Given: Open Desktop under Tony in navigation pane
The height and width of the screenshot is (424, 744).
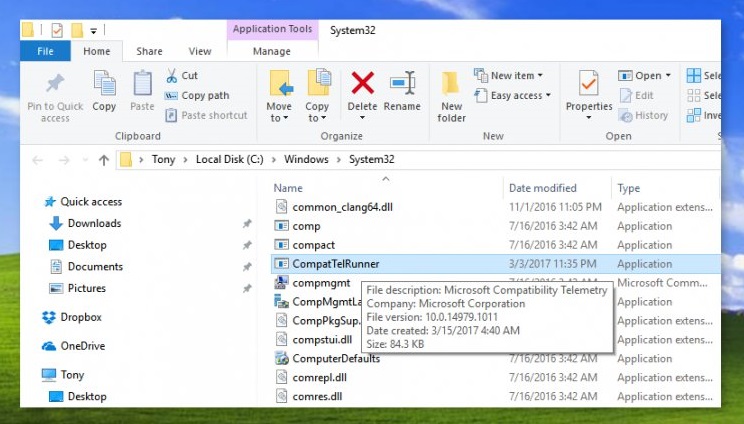Looking at the screenshot, I should click(x=87, y=396).
